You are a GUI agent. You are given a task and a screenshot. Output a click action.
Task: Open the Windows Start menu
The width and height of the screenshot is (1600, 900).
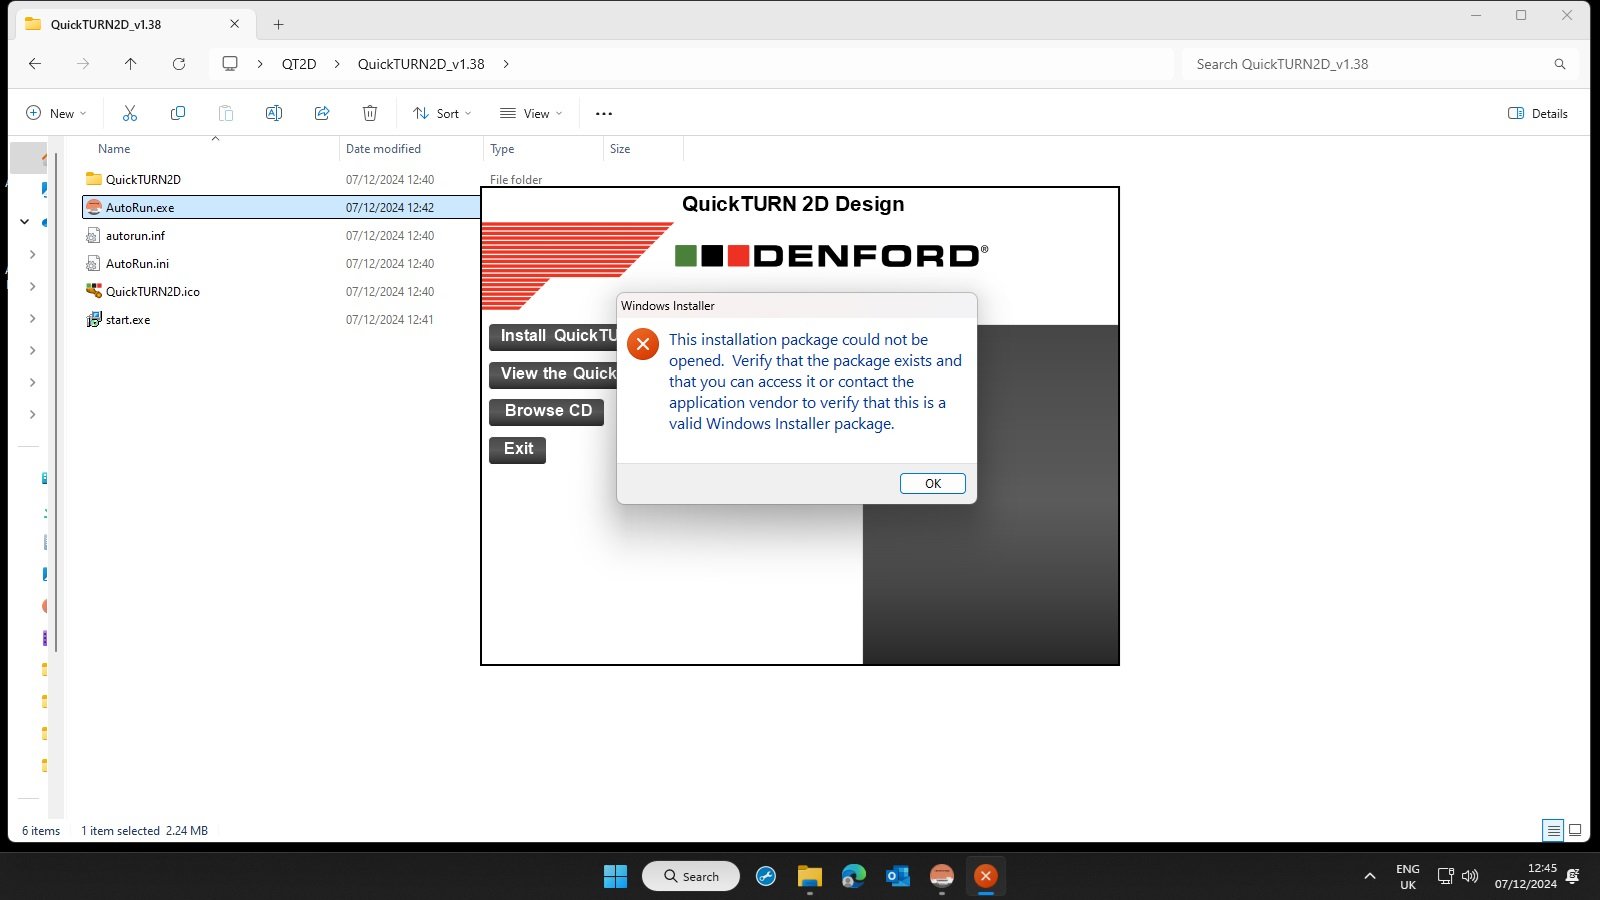coord(615,876)
